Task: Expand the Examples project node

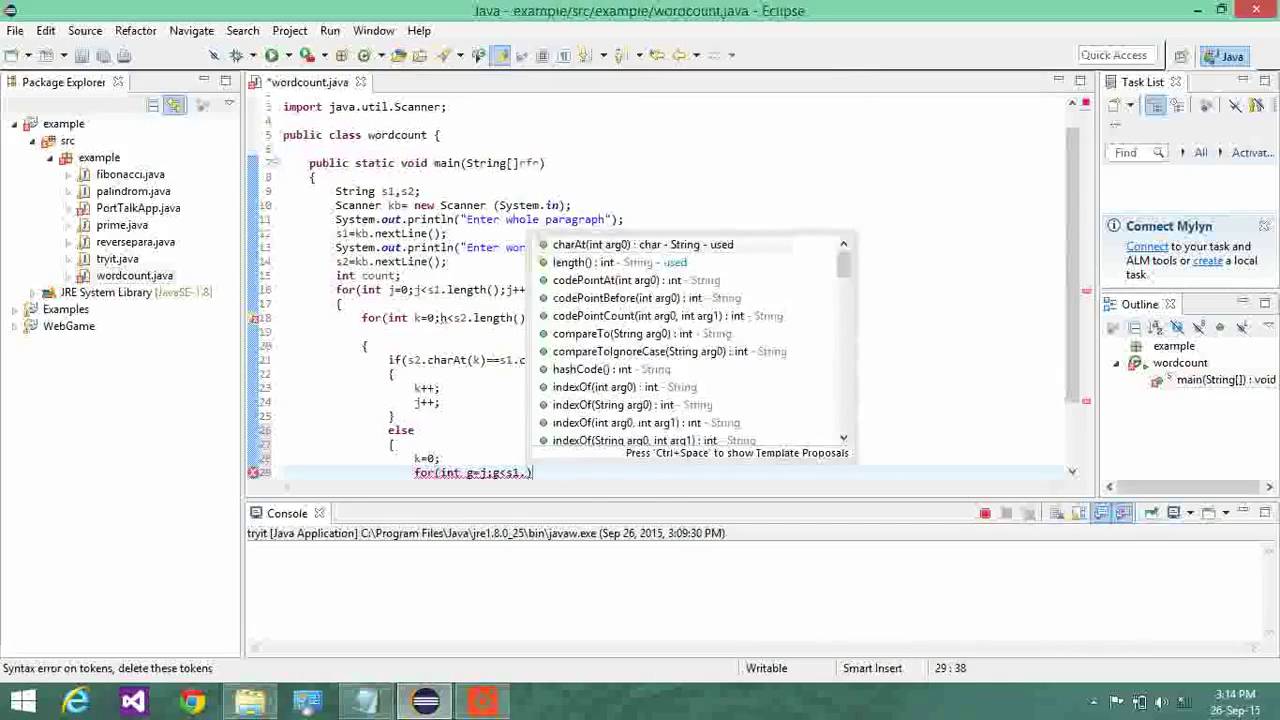Action: point(15,310)
